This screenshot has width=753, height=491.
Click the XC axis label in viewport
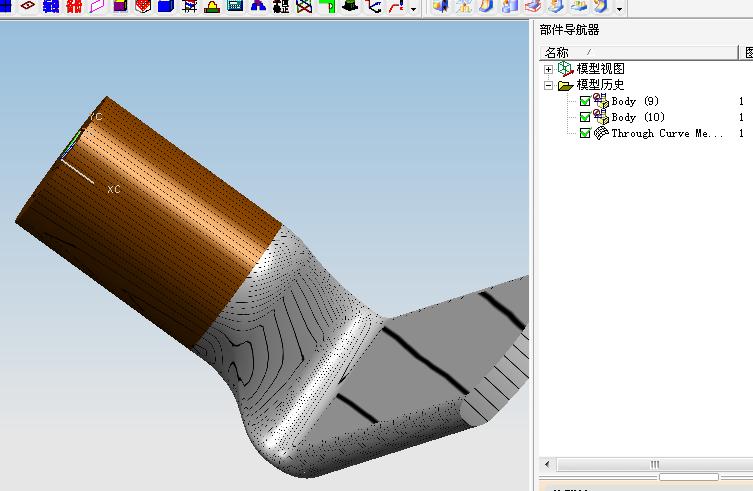tap(114, 189)
